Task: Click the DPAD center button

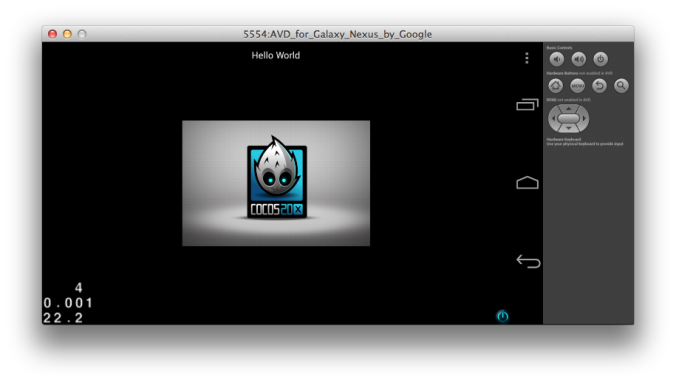Action: point(569,118)
